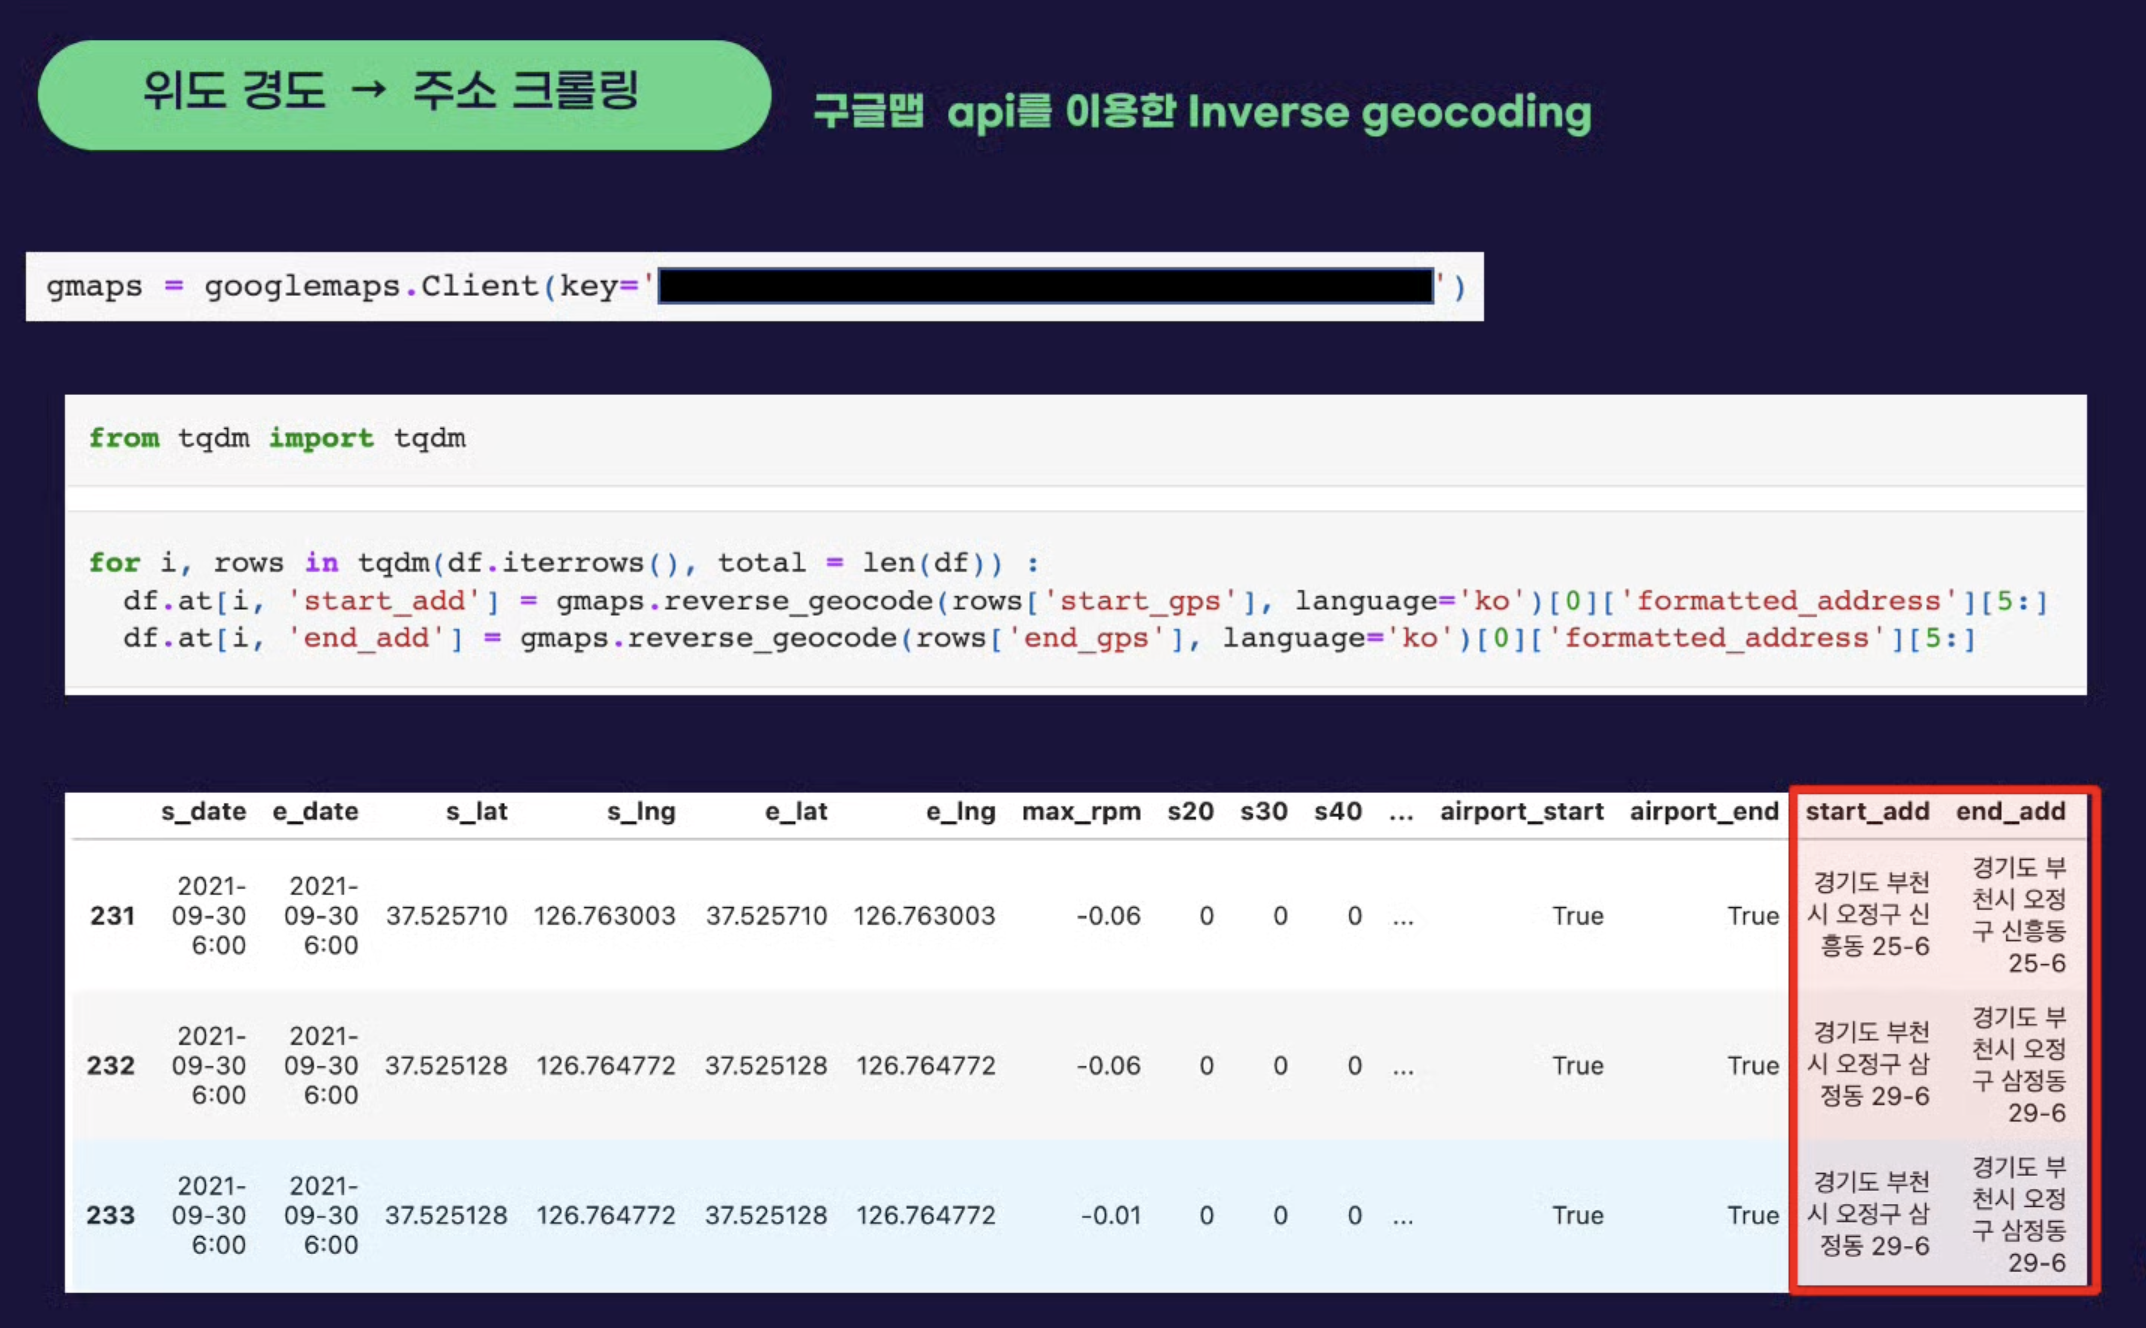Click the e_date column header
The height and width of the screenshot is (1328, 2146).
point(315,812)
